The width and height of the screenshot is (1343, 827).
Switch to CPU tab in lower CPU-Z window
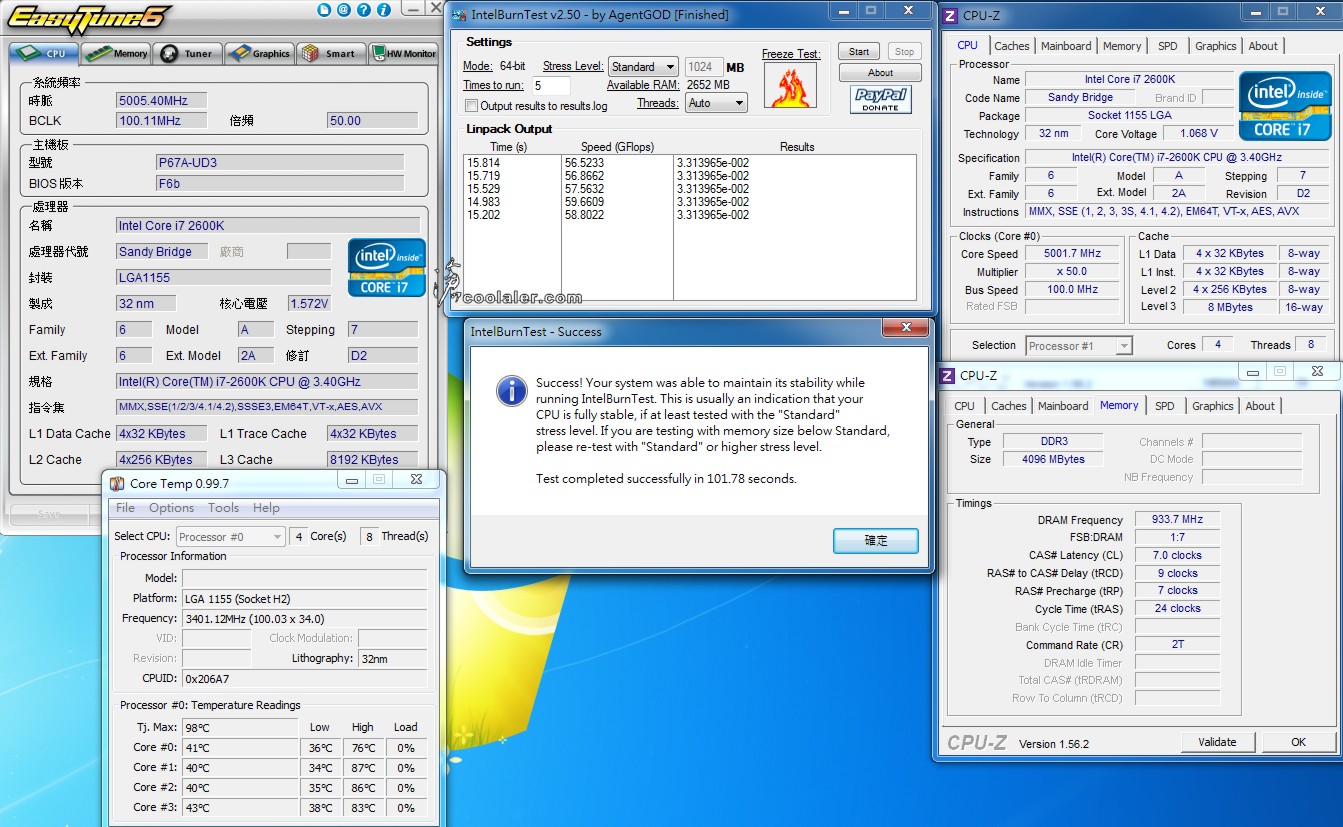pos(964,406)
